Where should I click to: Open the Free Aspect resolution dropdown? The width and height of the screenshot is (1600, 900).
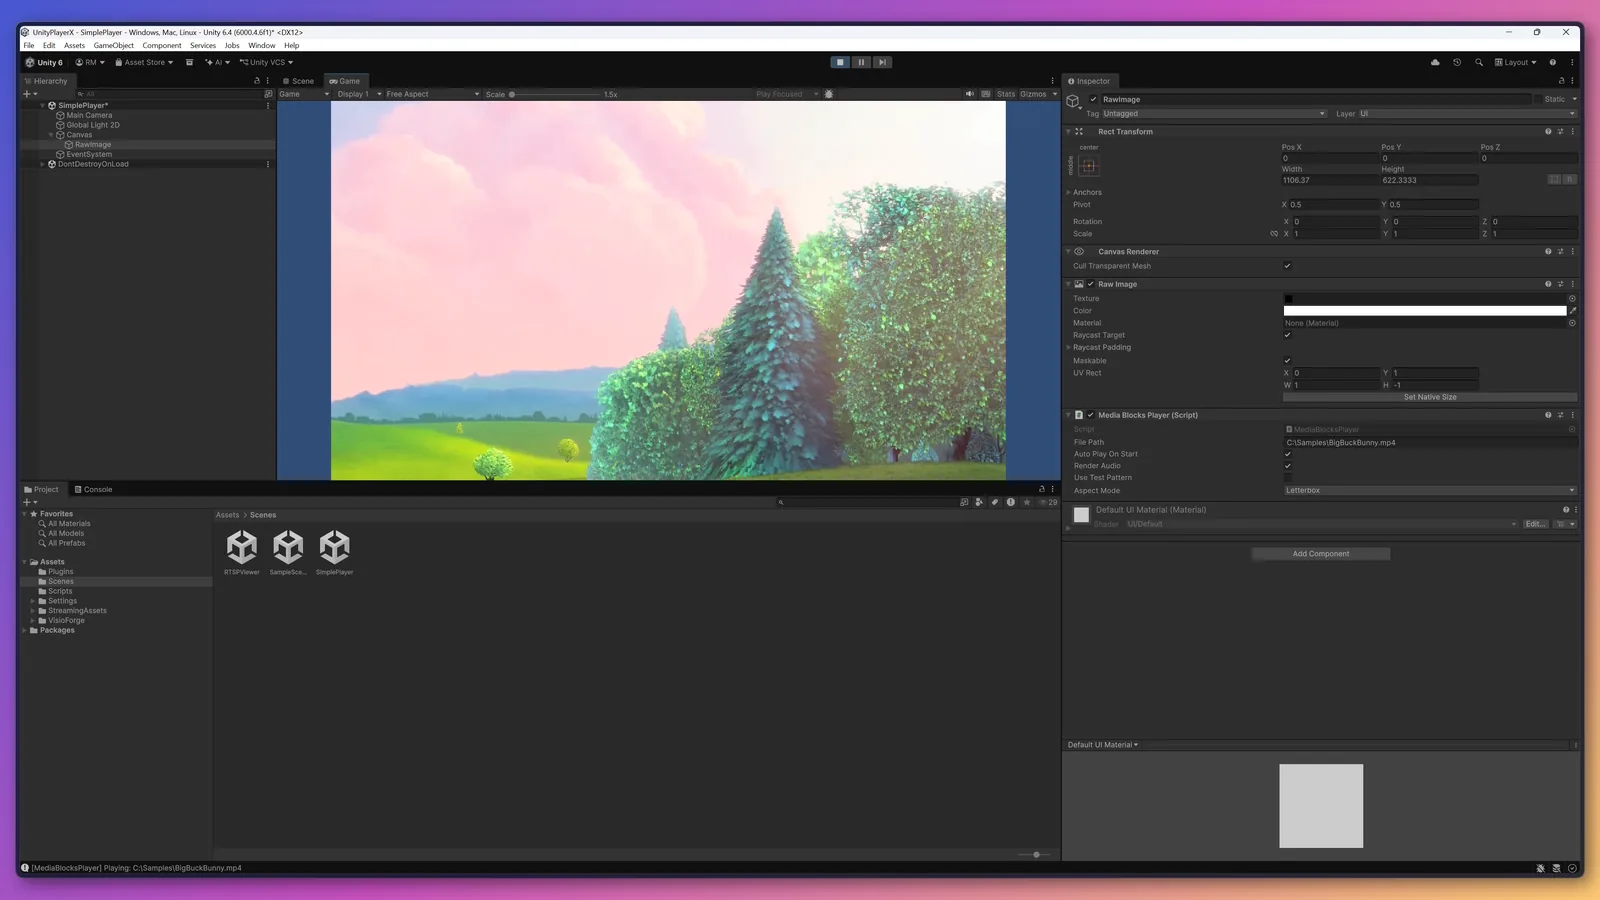(432, 94)
